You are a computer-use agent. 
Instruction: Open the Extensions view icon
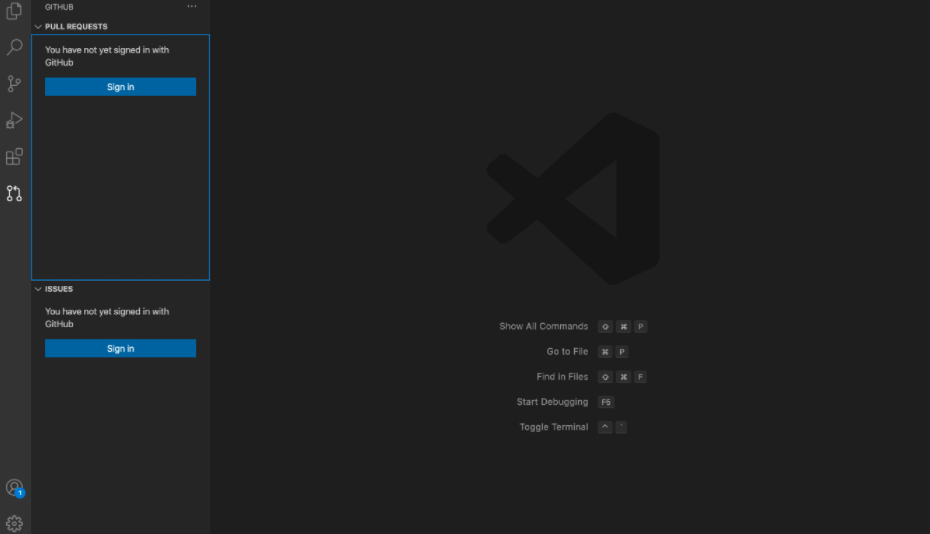(14, 157)
